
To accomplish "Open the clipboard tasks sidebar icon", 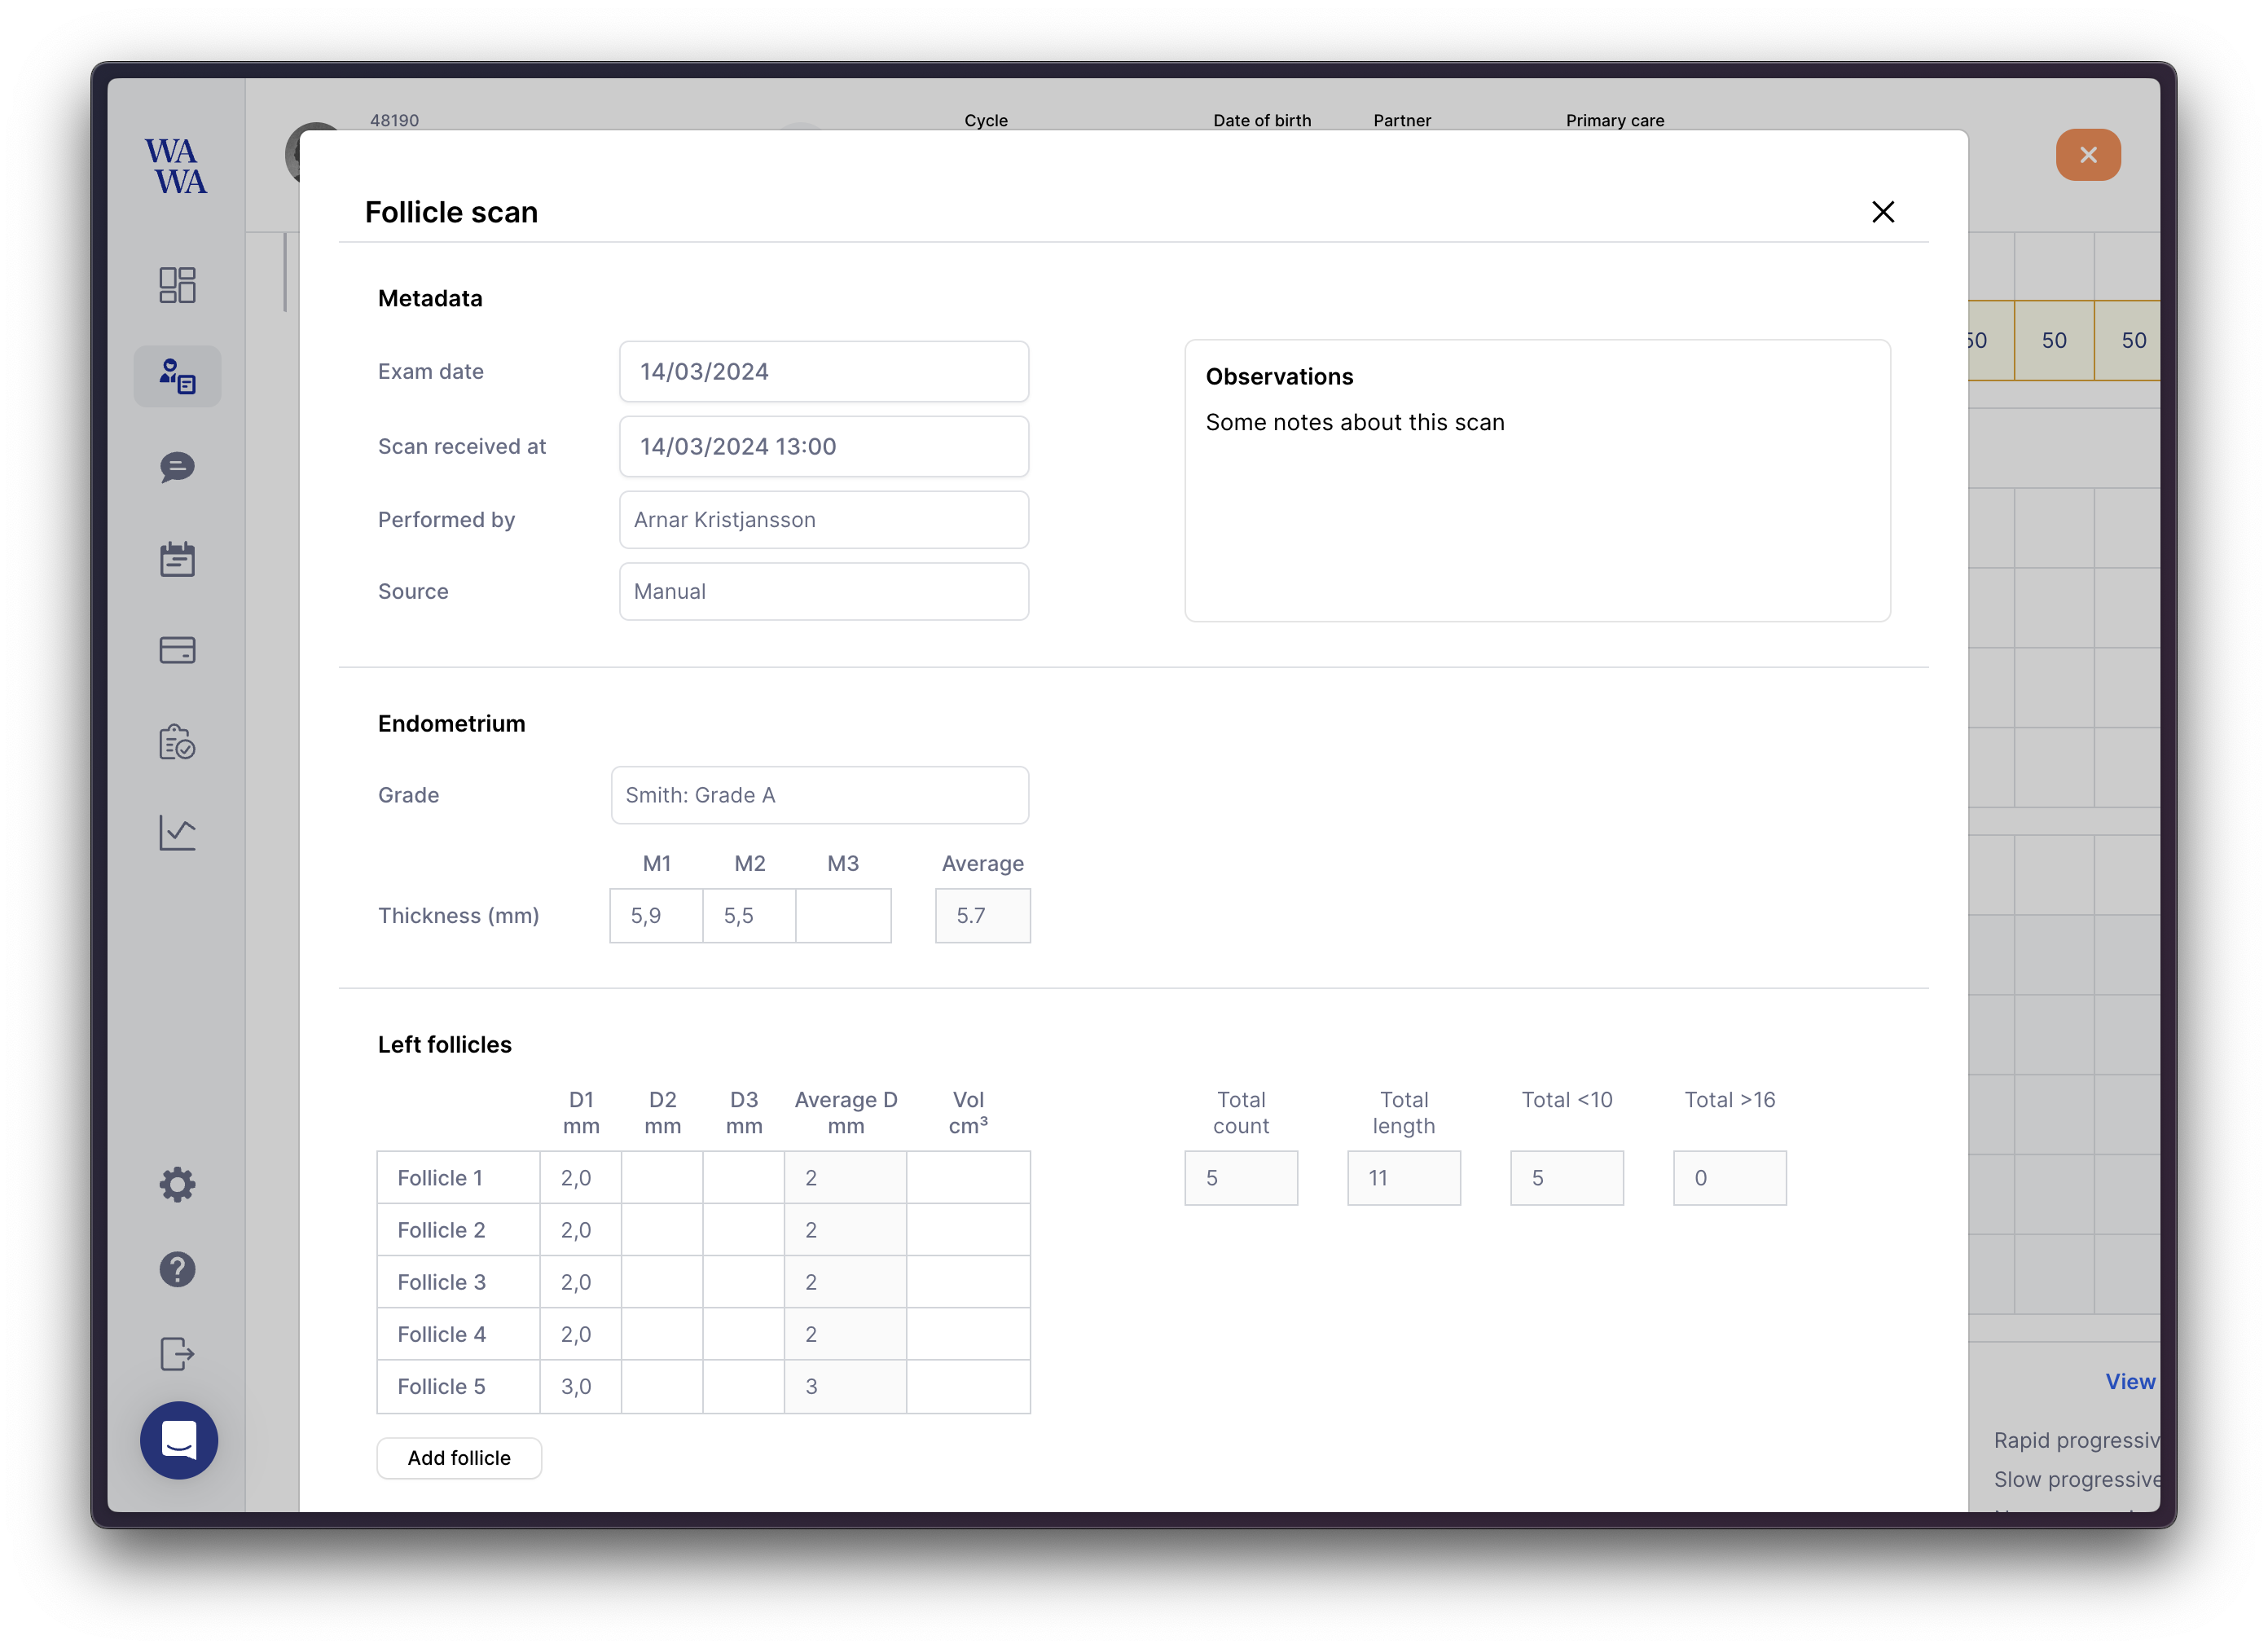I will [177, 742].
